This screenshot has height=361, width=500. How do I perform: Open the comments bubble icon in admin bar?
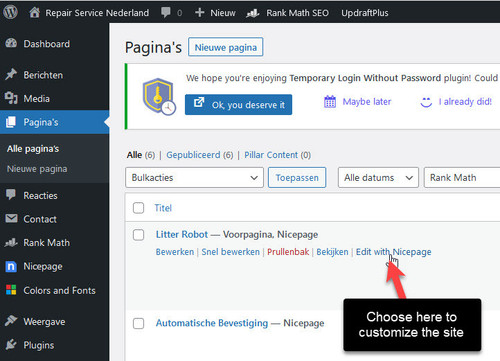click(x=166, y=13)
